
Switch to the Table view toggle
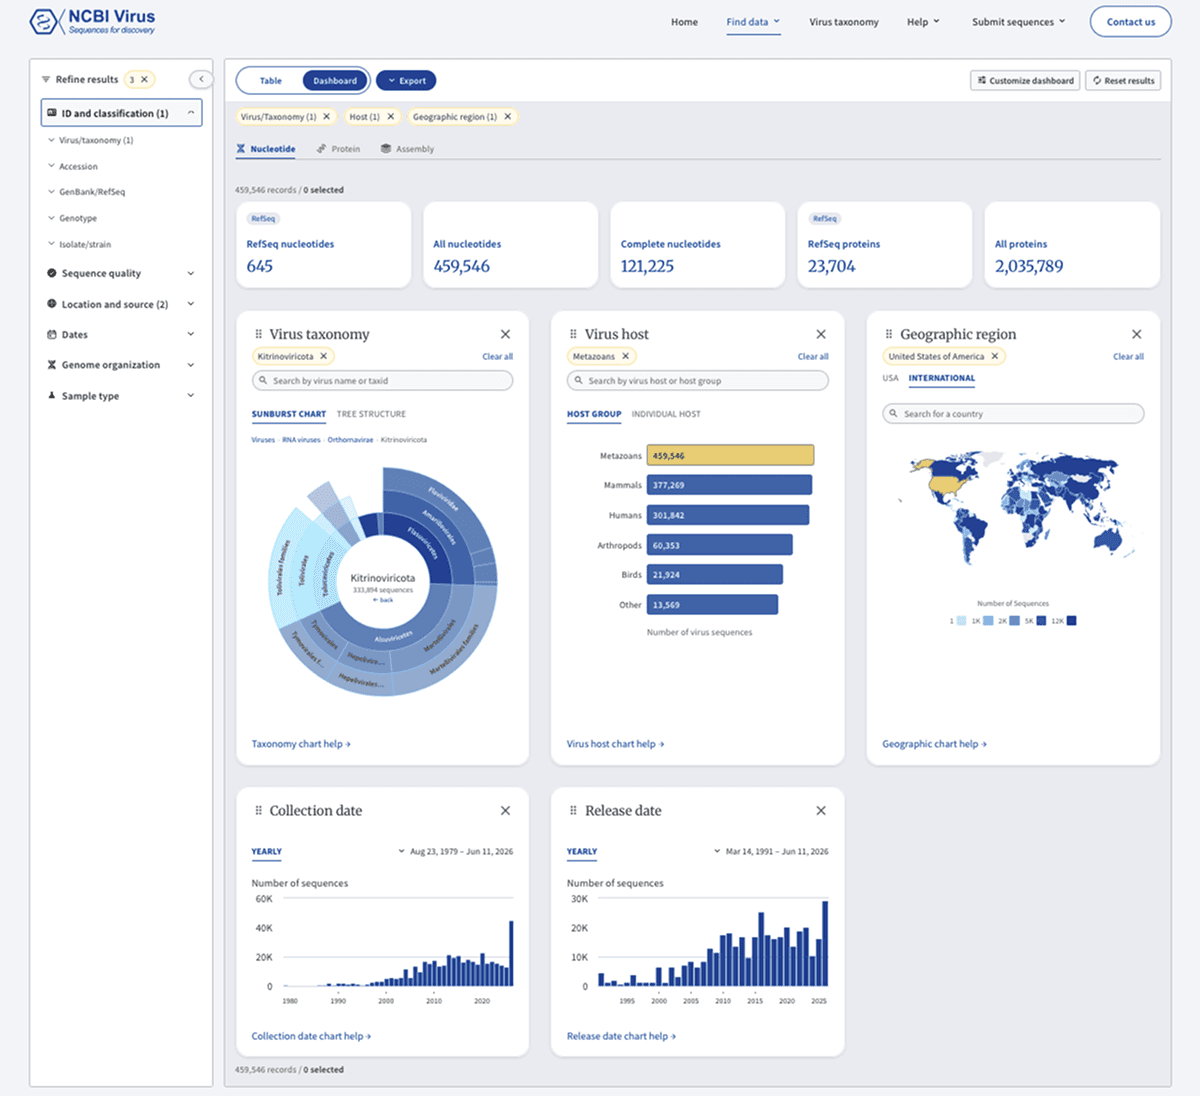pyautogui.click(x=271, y=81)
